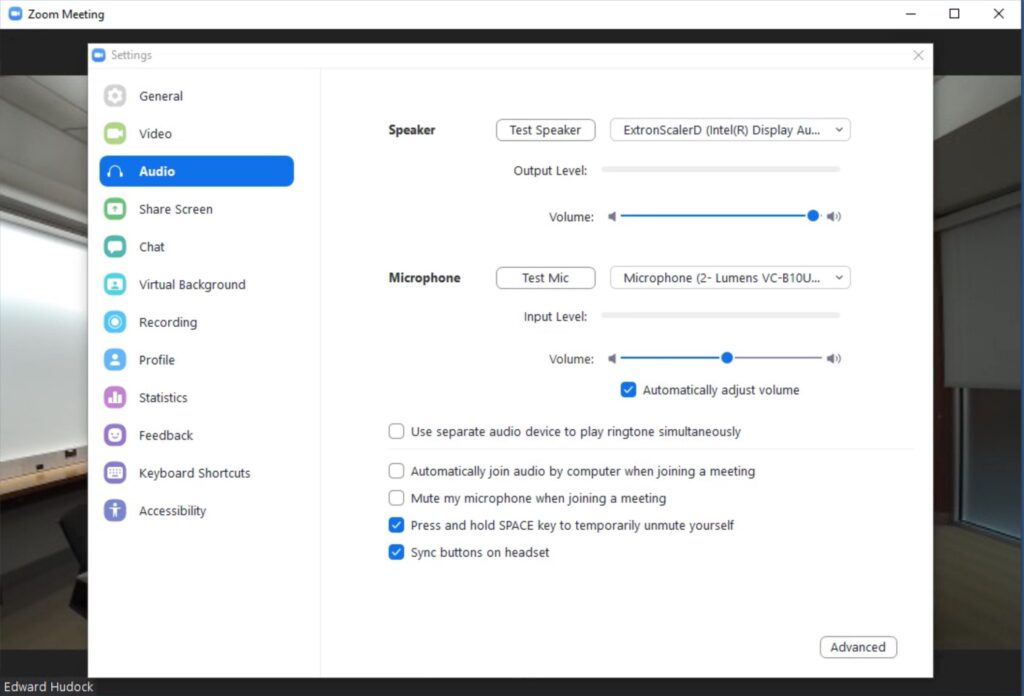
Task: Click microphone volume high icon
Action: click(x=834, y=358)
